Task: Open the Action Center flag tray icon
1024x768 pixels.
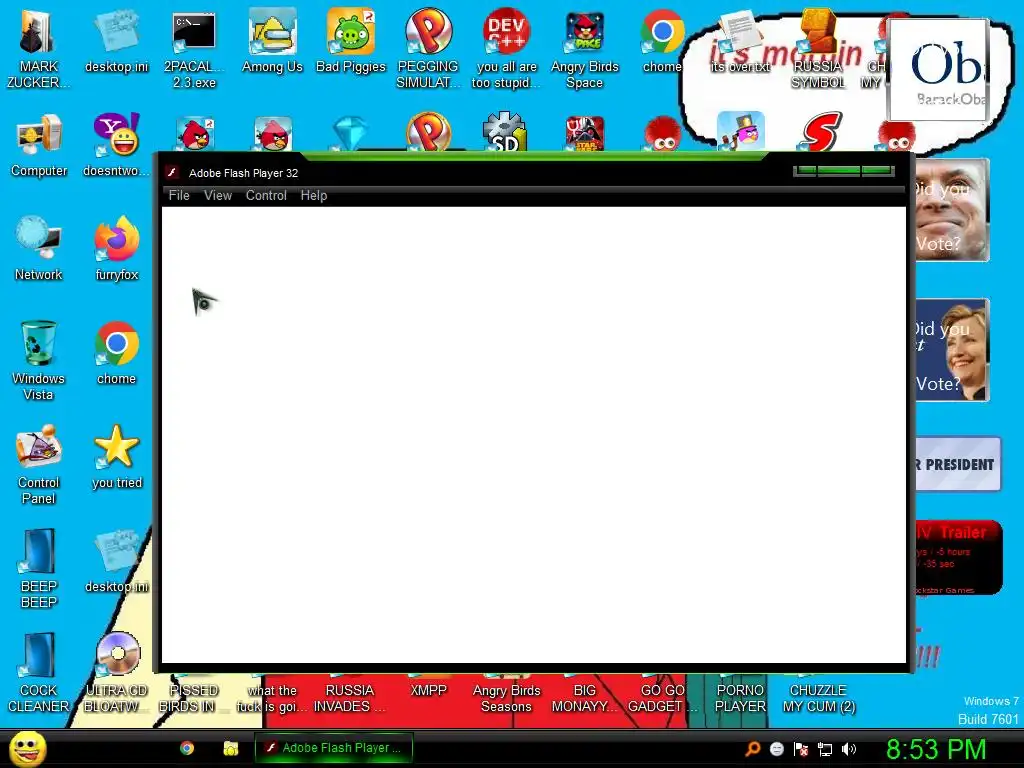Action: [x=801, y=749]
